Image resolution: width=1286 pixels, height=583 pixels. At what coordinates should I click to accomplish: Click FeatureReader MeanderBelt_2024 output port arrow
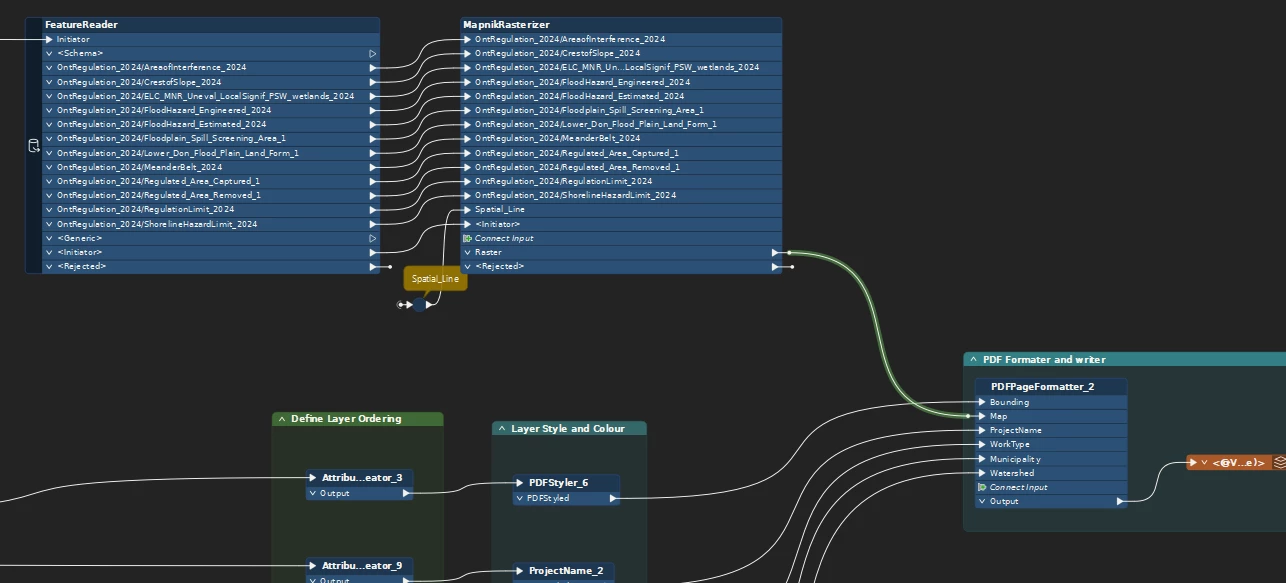tap(373, 167)
